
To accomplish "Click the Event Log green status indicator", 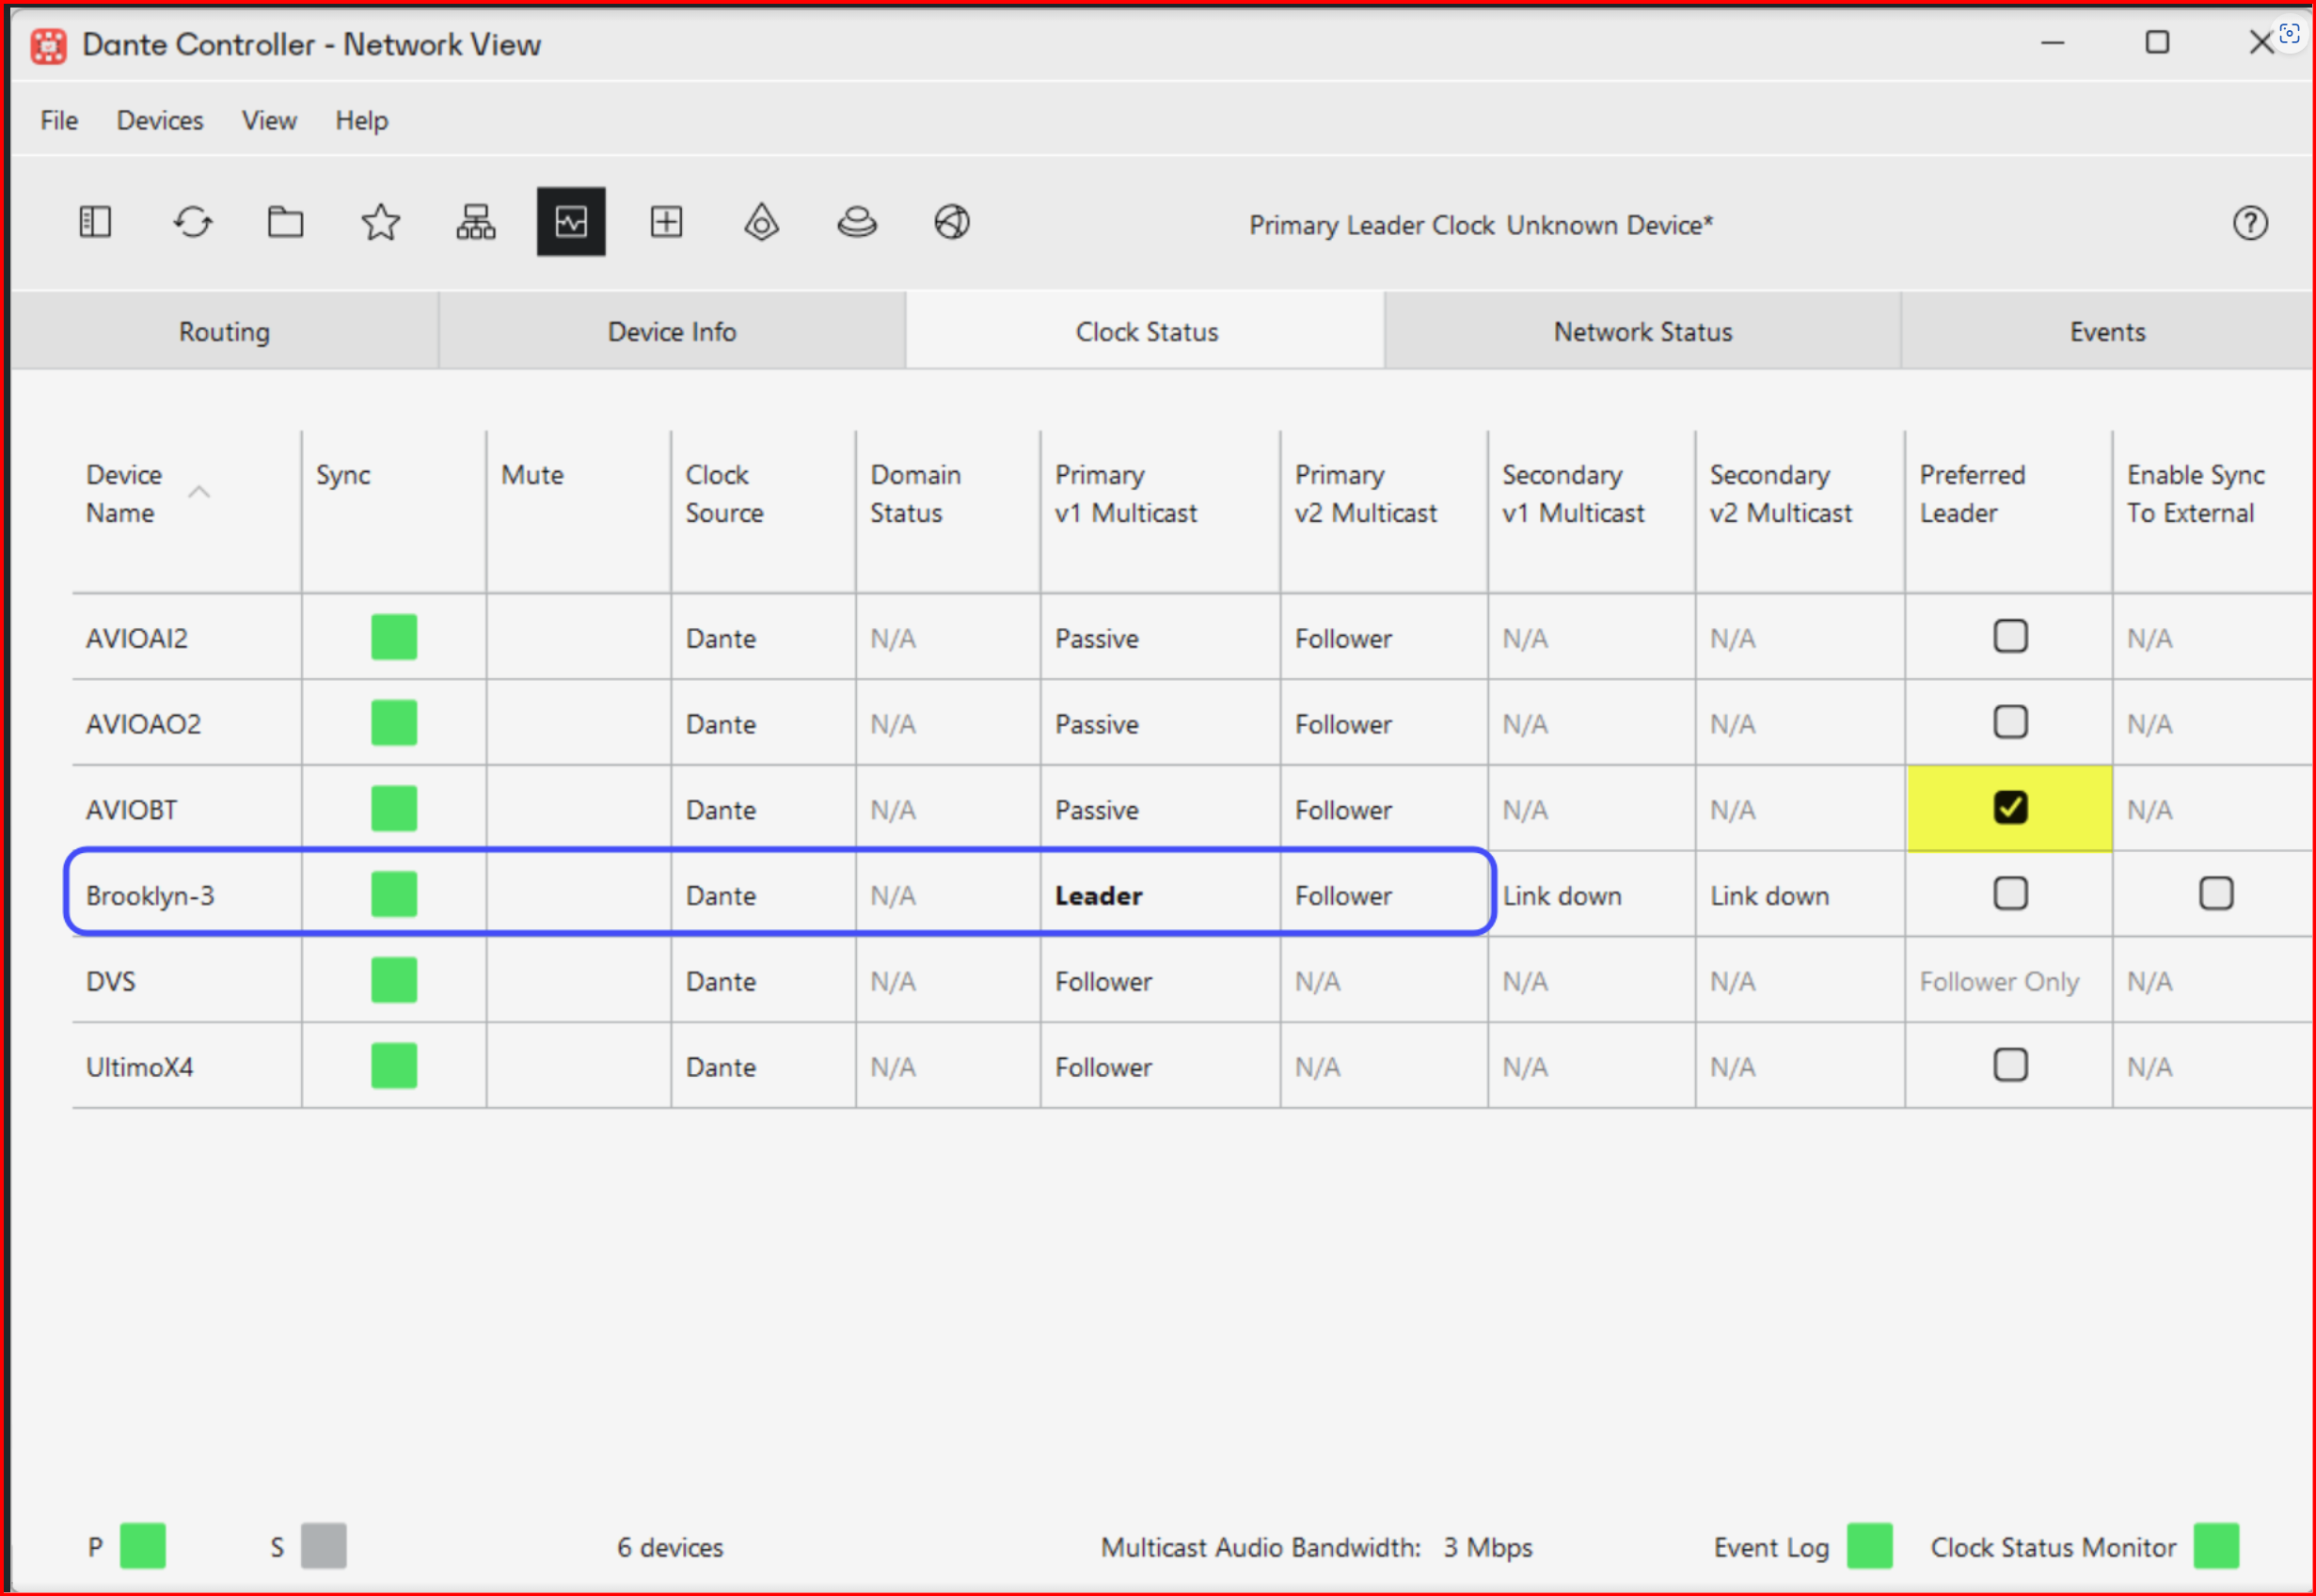I will coord(1869,1546).
